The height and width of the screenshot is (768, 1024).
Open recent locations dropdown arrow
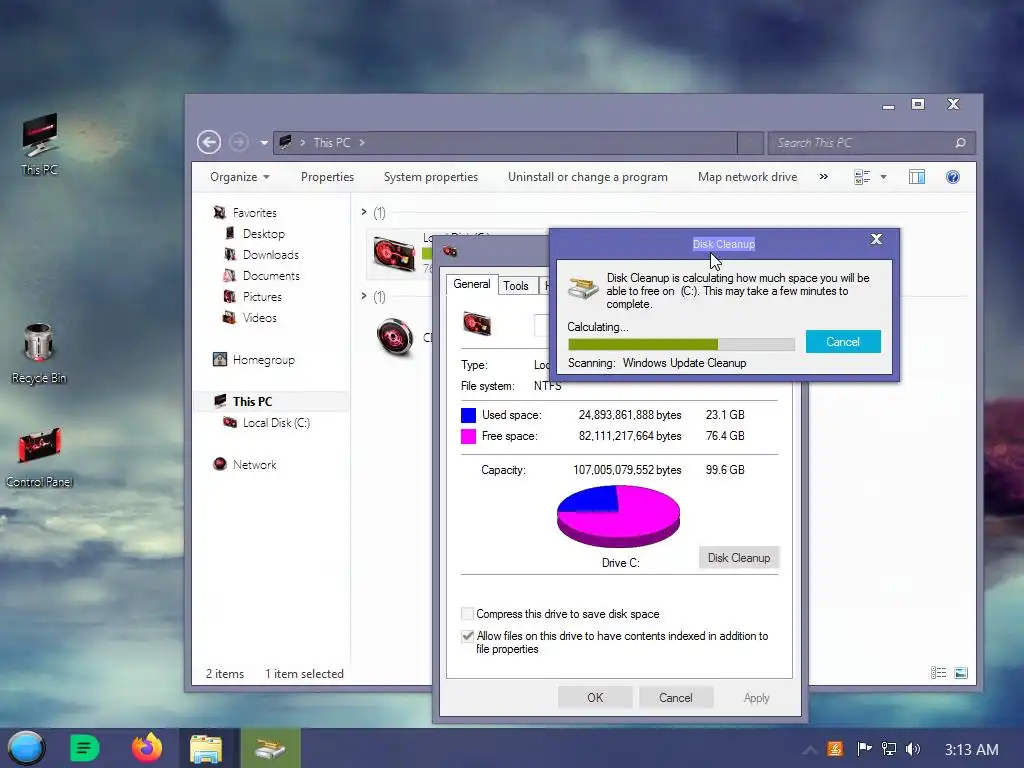pyautogui.click(x=264, y=143)
